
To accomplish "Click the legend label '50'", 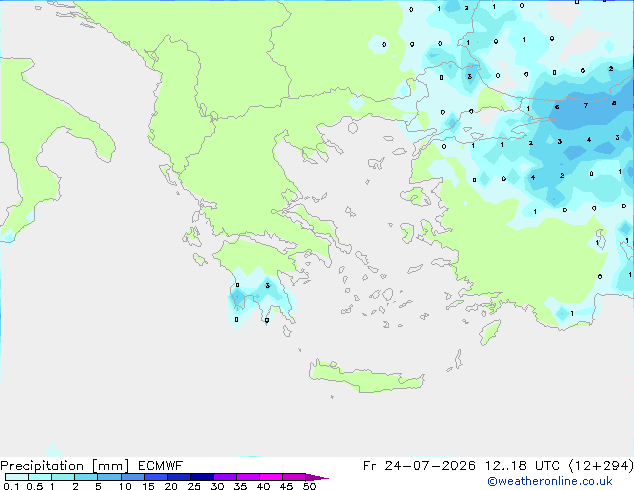I will point(309,486).
